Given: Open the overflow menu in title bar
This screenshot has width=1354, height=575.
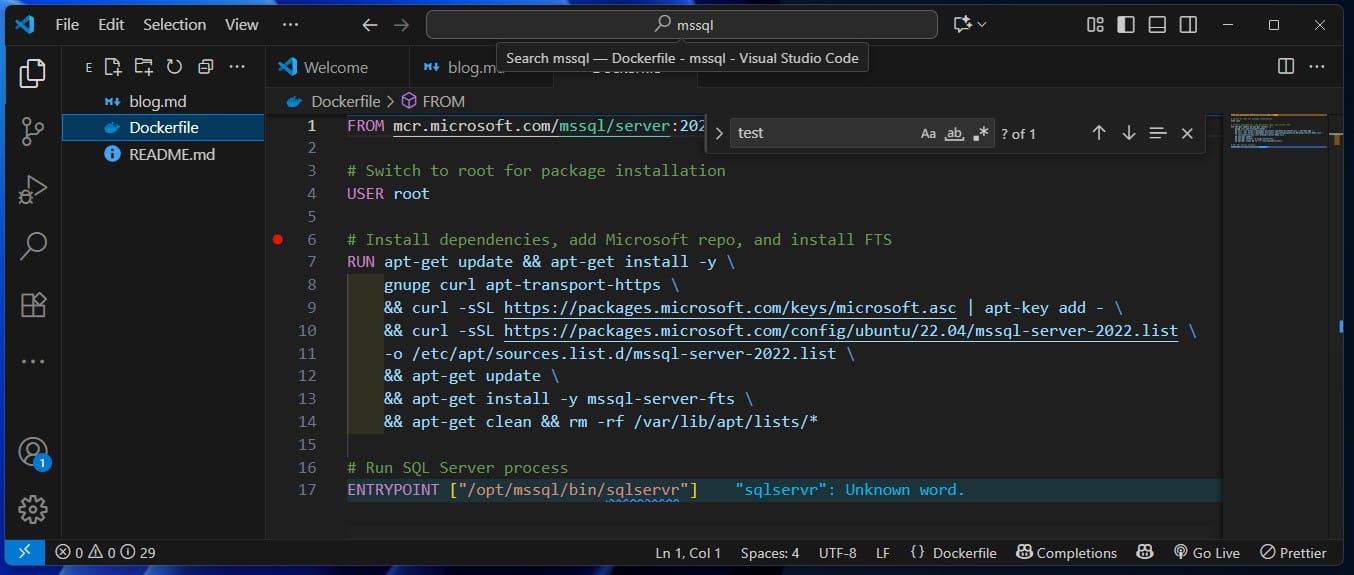Looking at the screenshot, I should click(x=290, y=24).
